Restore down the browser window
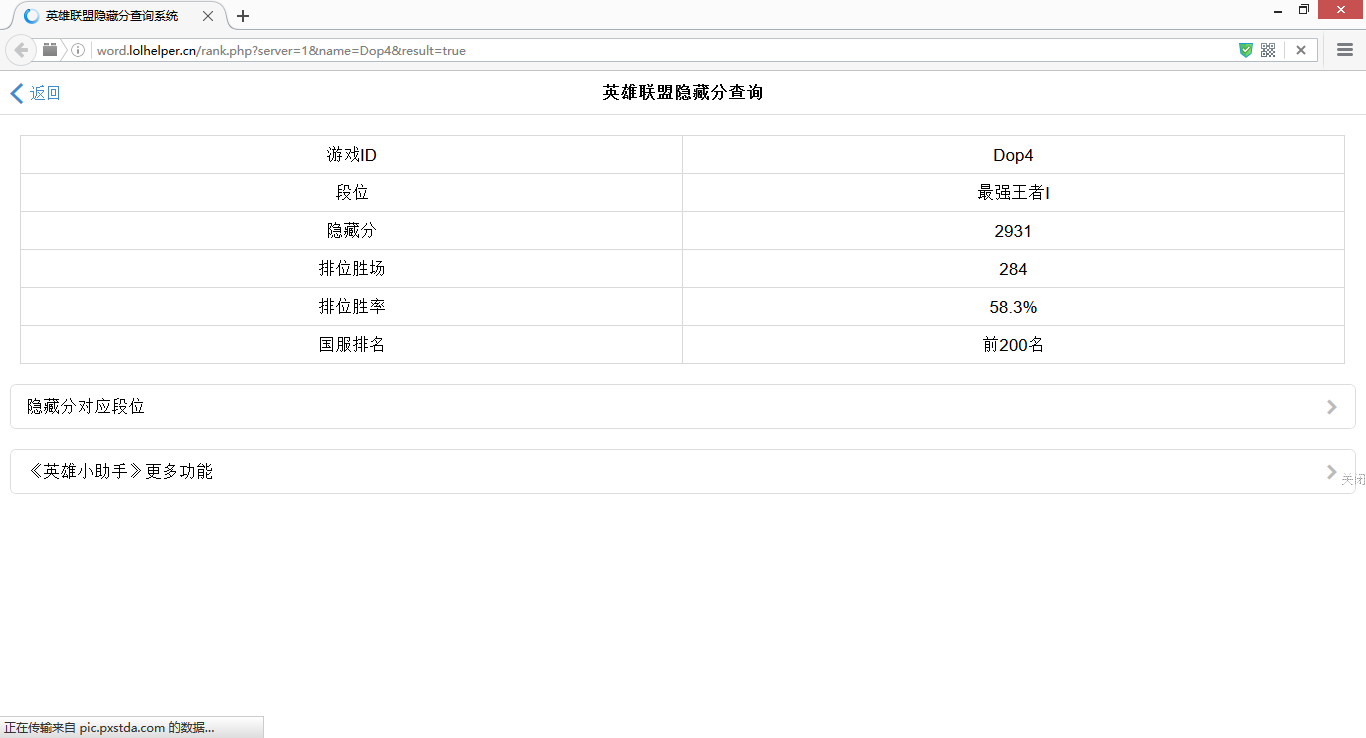This screenshot has width=1366, height=738. (x=1304, y=10)
